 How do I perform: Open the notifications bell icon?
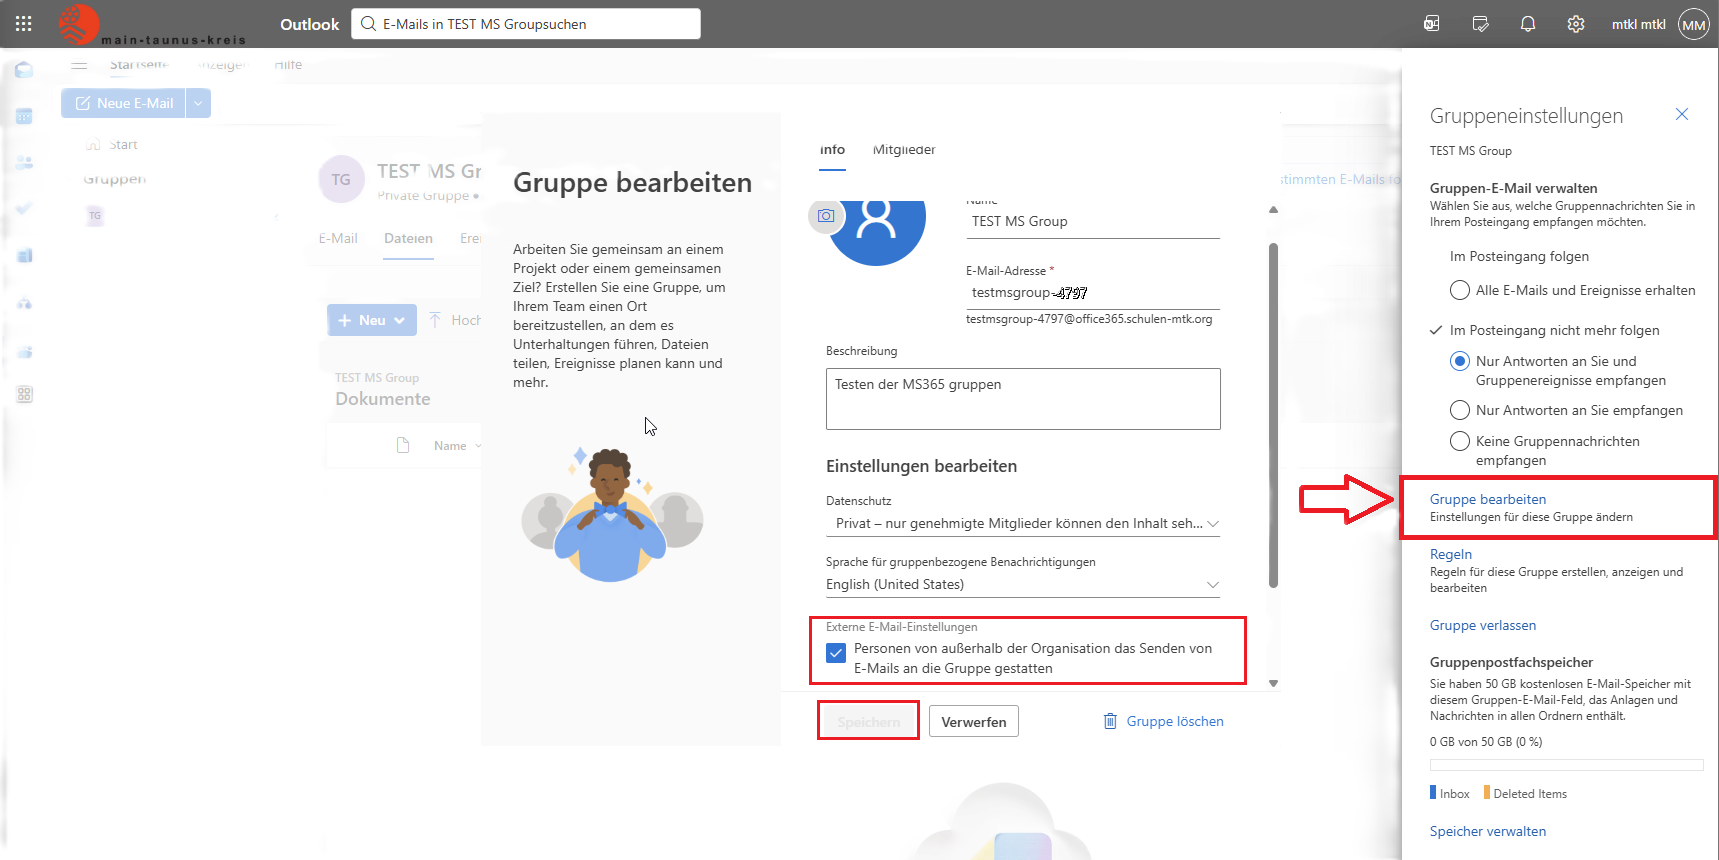[x=1528, y=24]
